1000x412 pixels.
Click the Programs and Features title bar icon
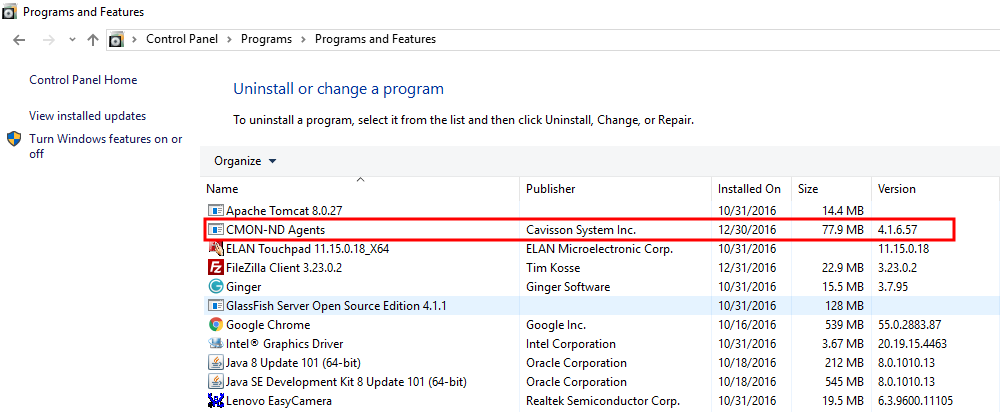(x=10, y=11)
